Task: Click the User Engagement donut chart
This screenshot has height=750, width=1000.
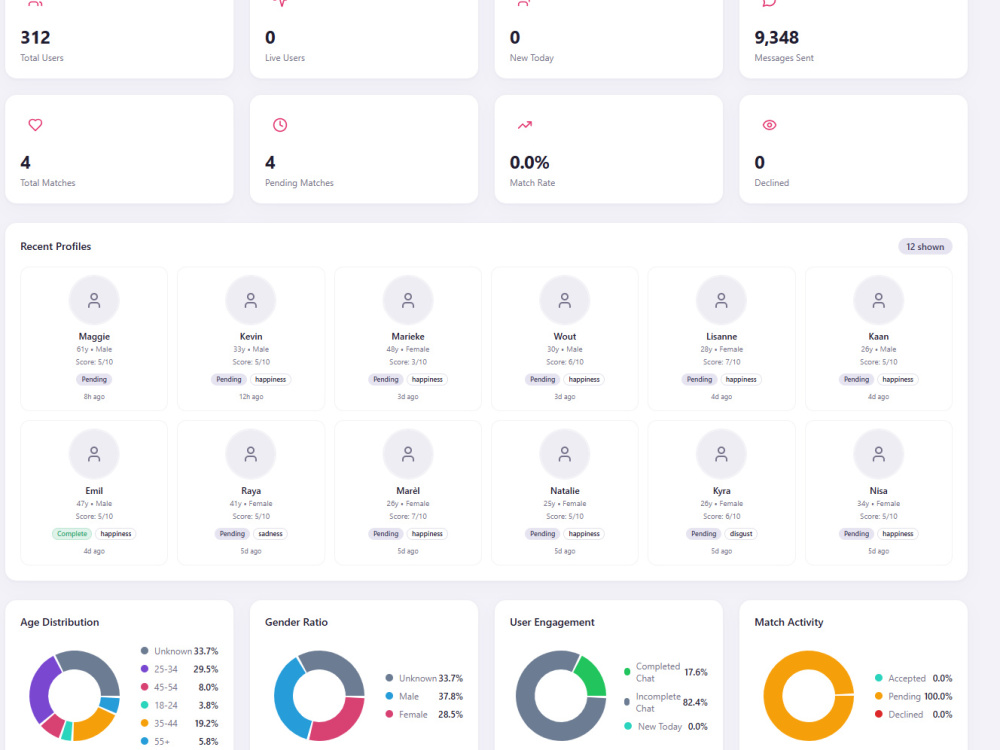Action: [561, 696]
